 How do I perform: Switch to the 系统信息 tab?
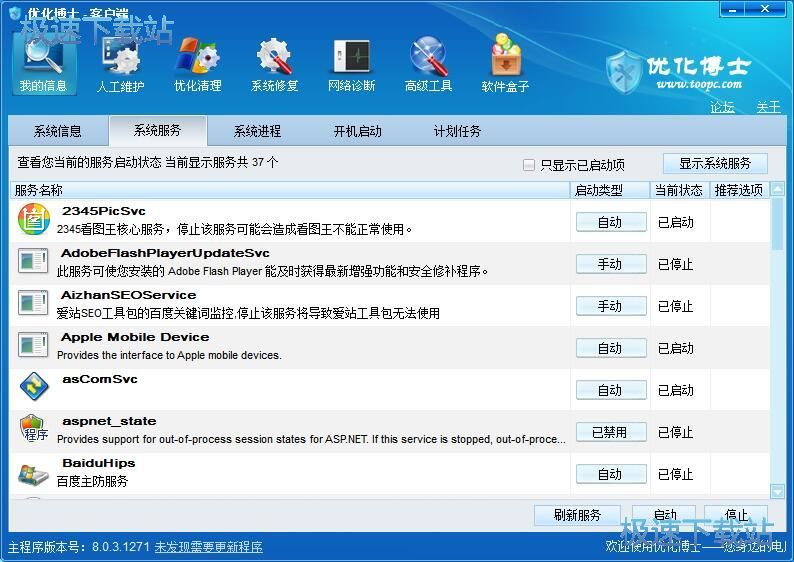pyautogui.click(x=58, y=131)
